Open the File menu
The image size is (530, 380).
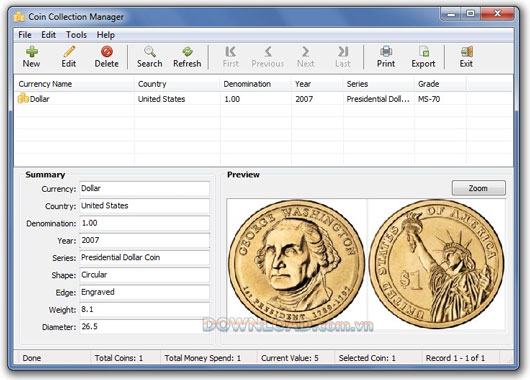point(25,35)
